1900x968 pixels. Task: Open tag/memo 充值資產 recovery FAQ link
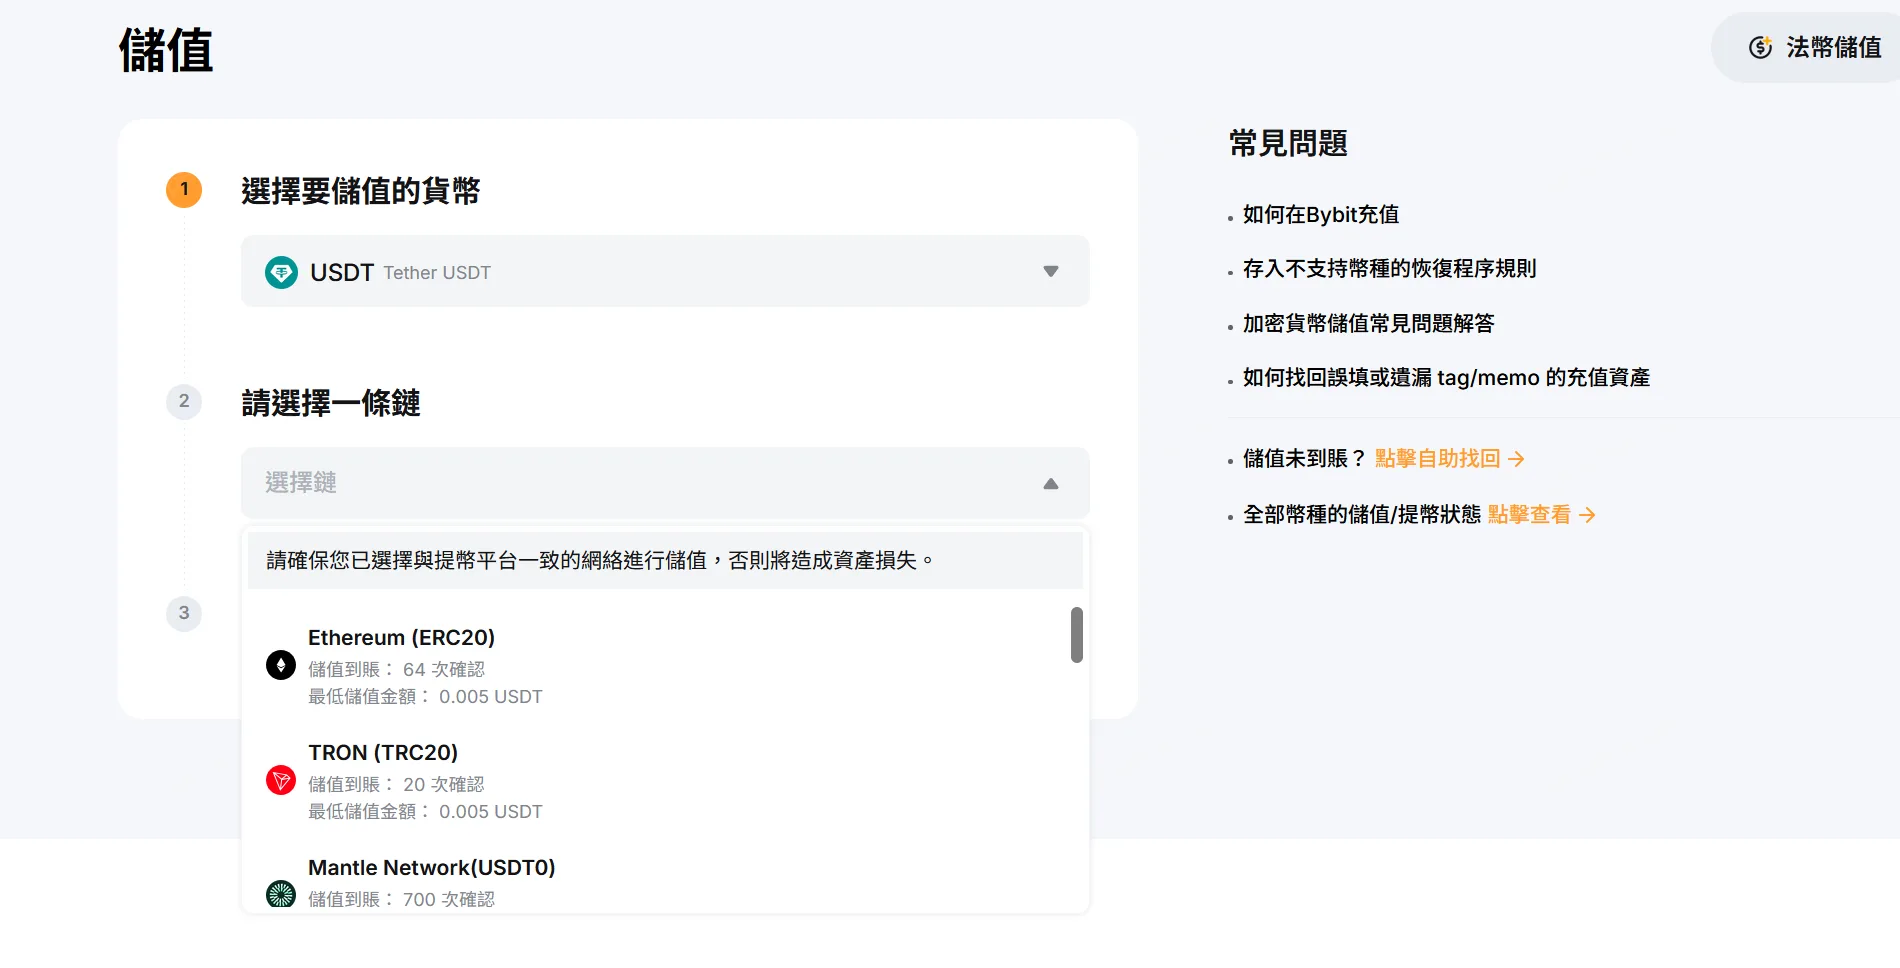(x=1446, y=377)
